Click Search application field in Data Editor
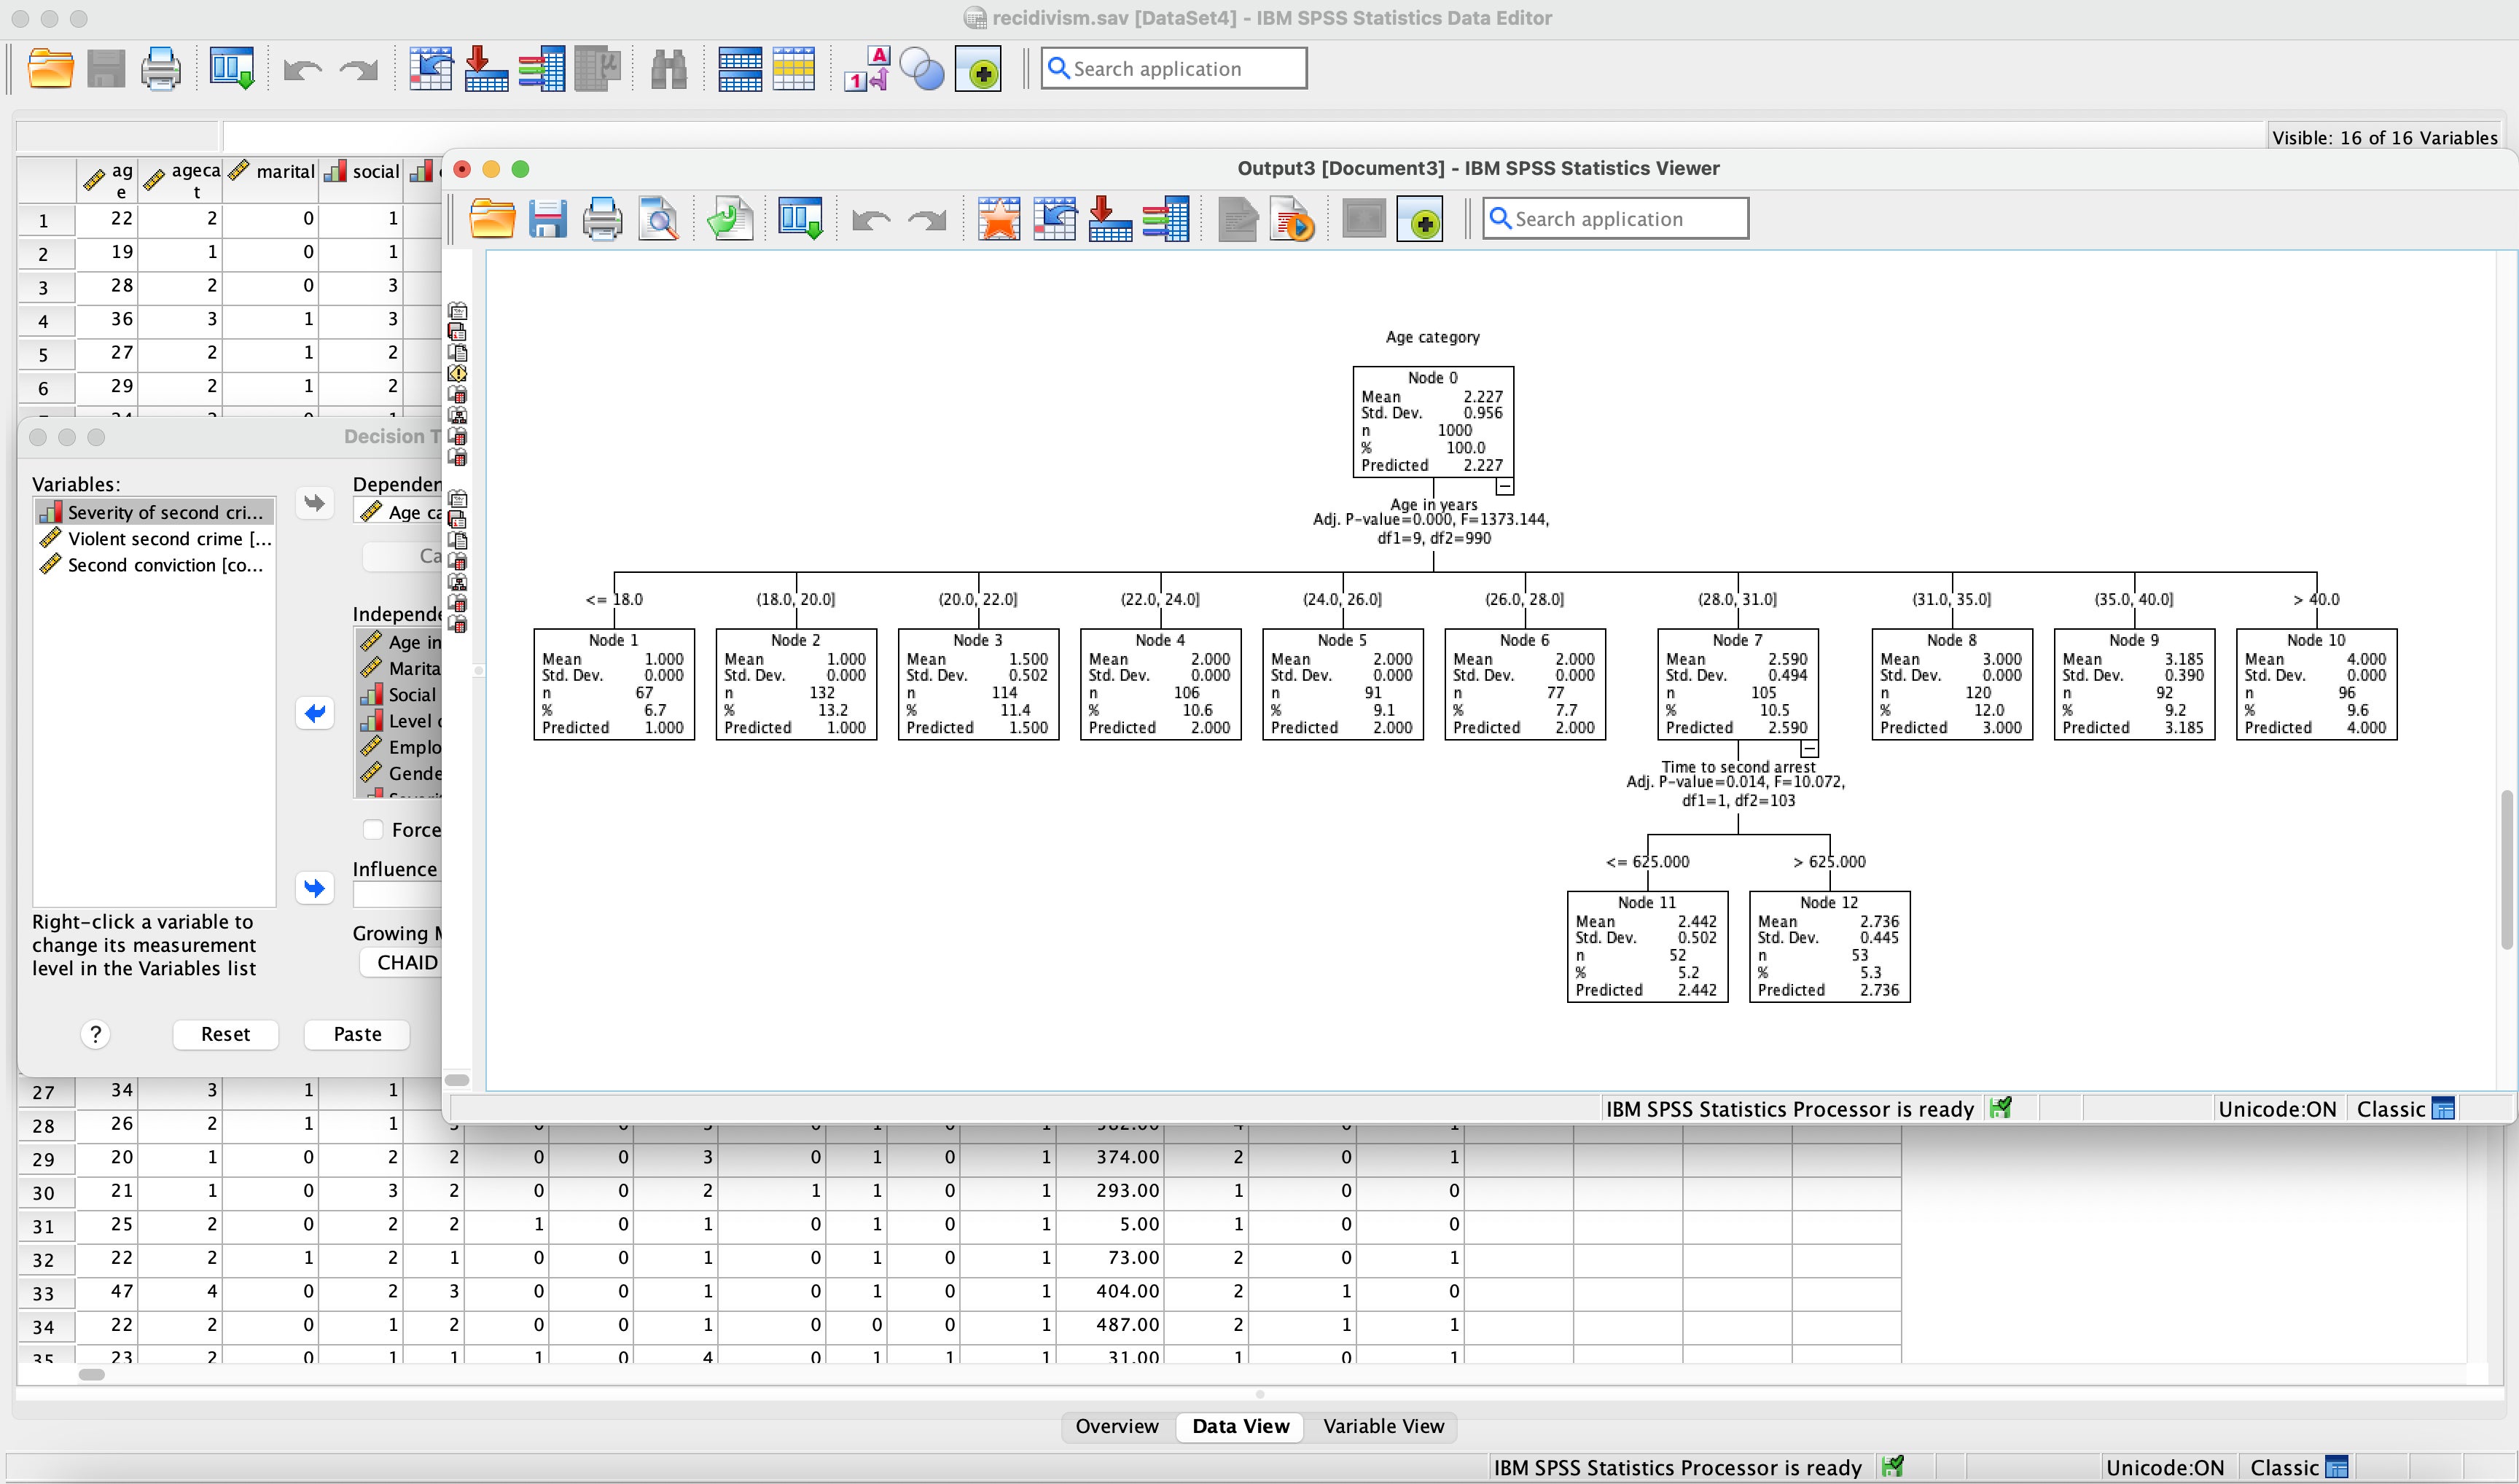 click(1174, 68)
